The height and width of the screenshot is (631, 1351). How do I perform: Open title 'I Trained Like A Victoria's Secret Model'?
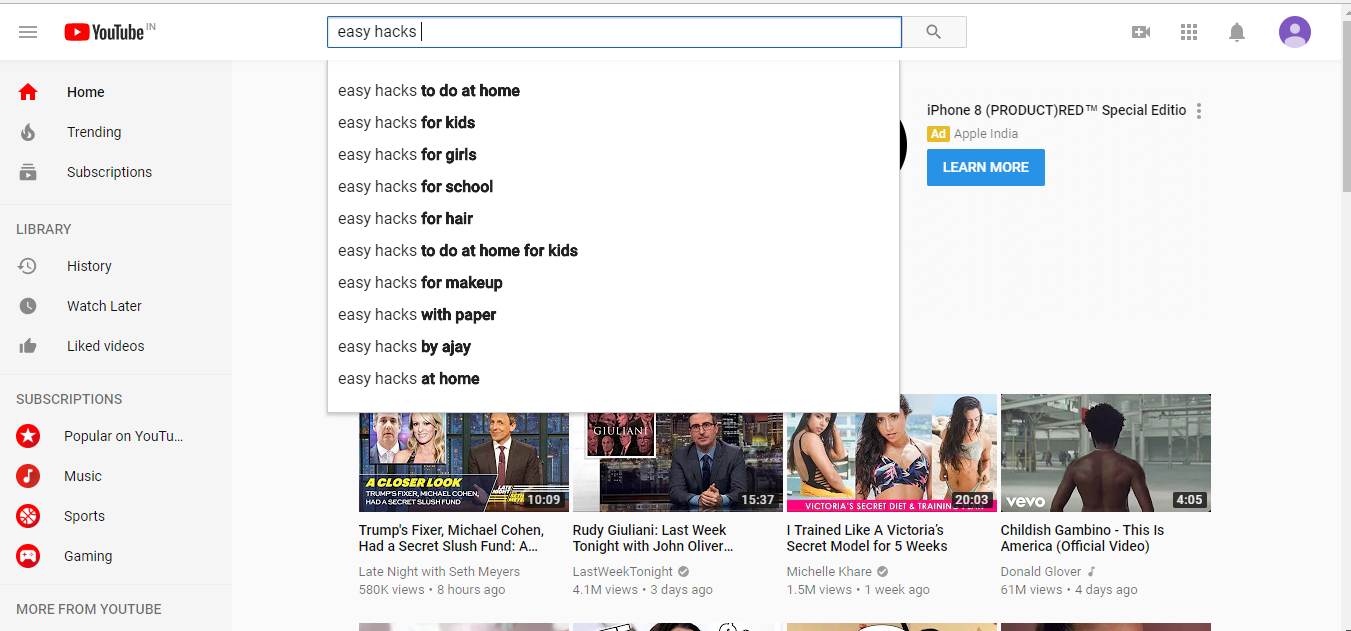[867, 538]
